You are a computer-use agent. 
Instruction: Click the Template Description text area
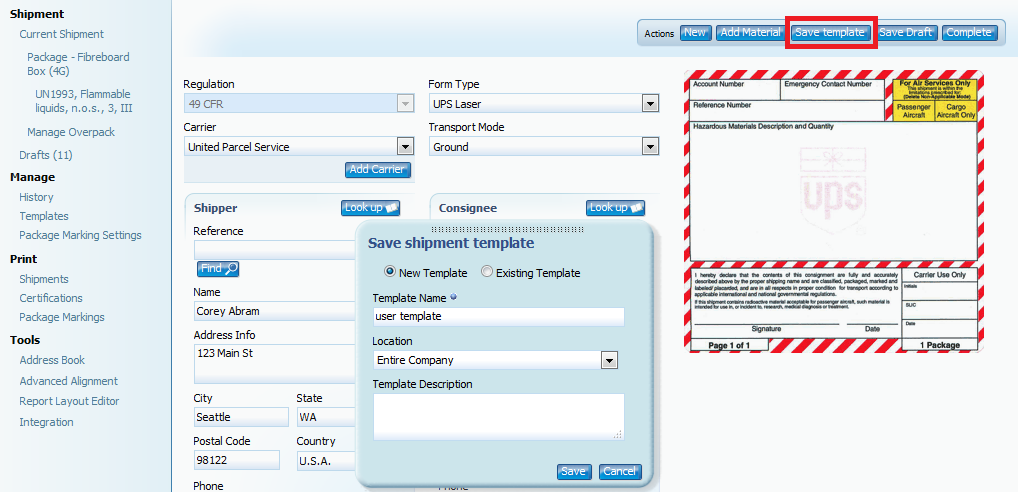pyautogui.click(x=498, y=416)
